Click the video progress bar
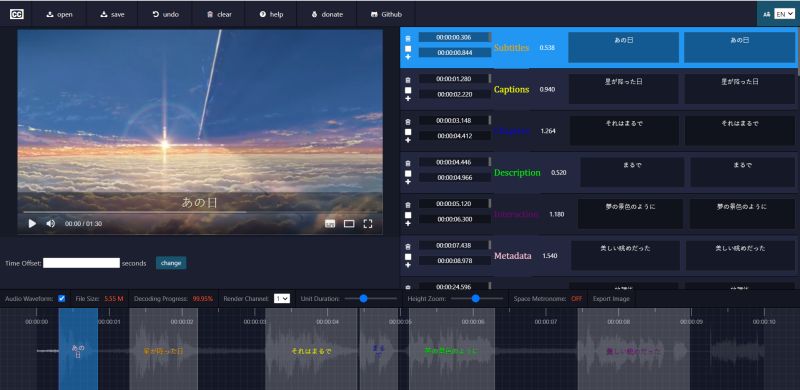The width and height of the screenshot is (800, 390). [x=199, y=212]
